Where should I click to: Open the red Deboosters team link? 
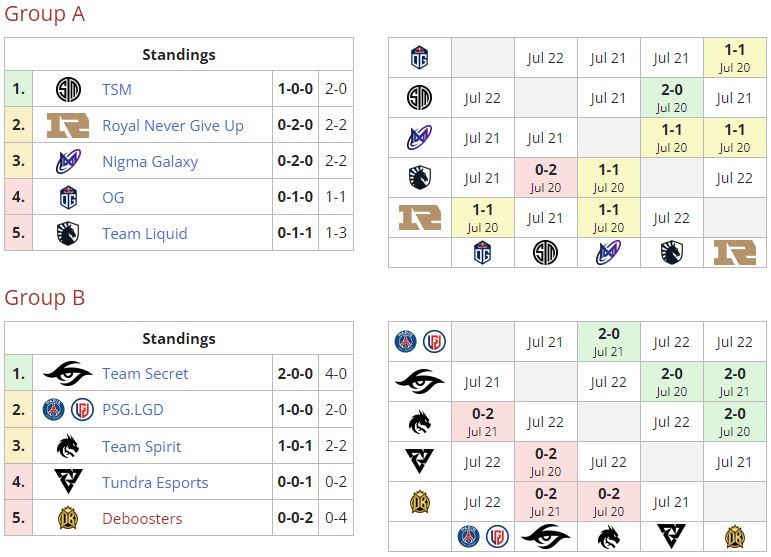142,518
